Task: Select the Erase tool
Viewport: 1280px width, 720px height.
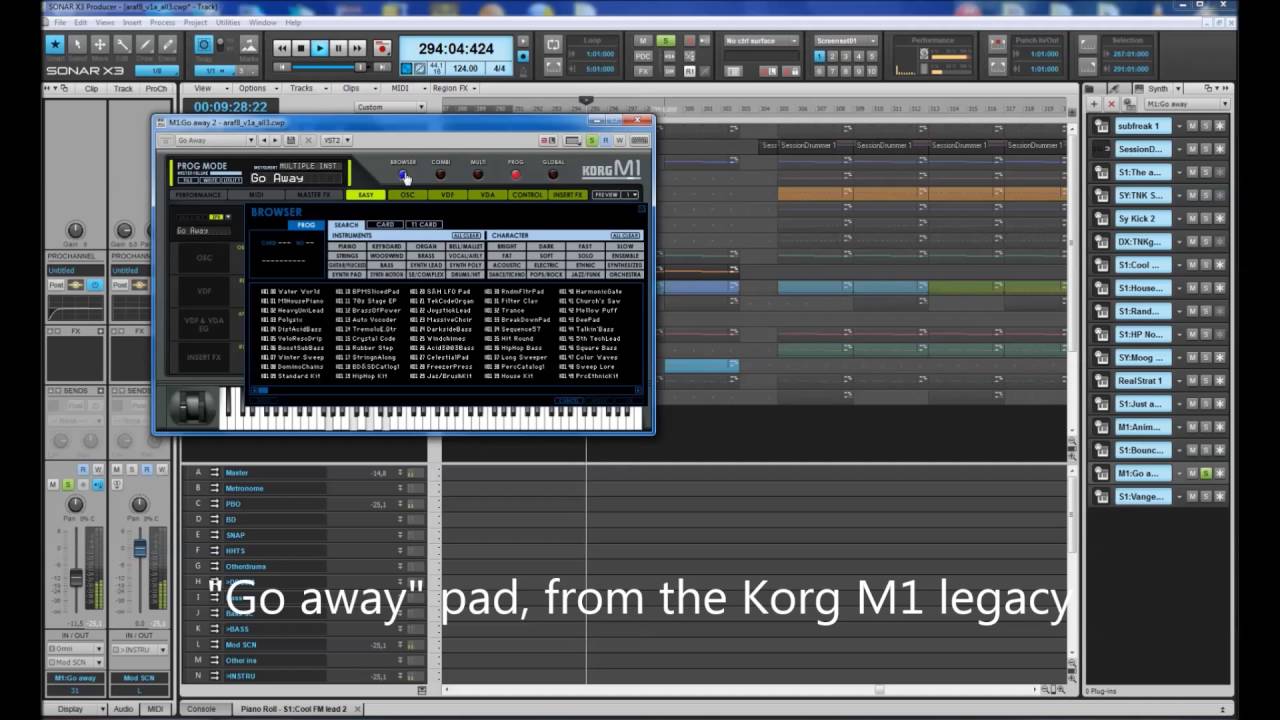Action: pyautogui.click(x=168, y=44)
